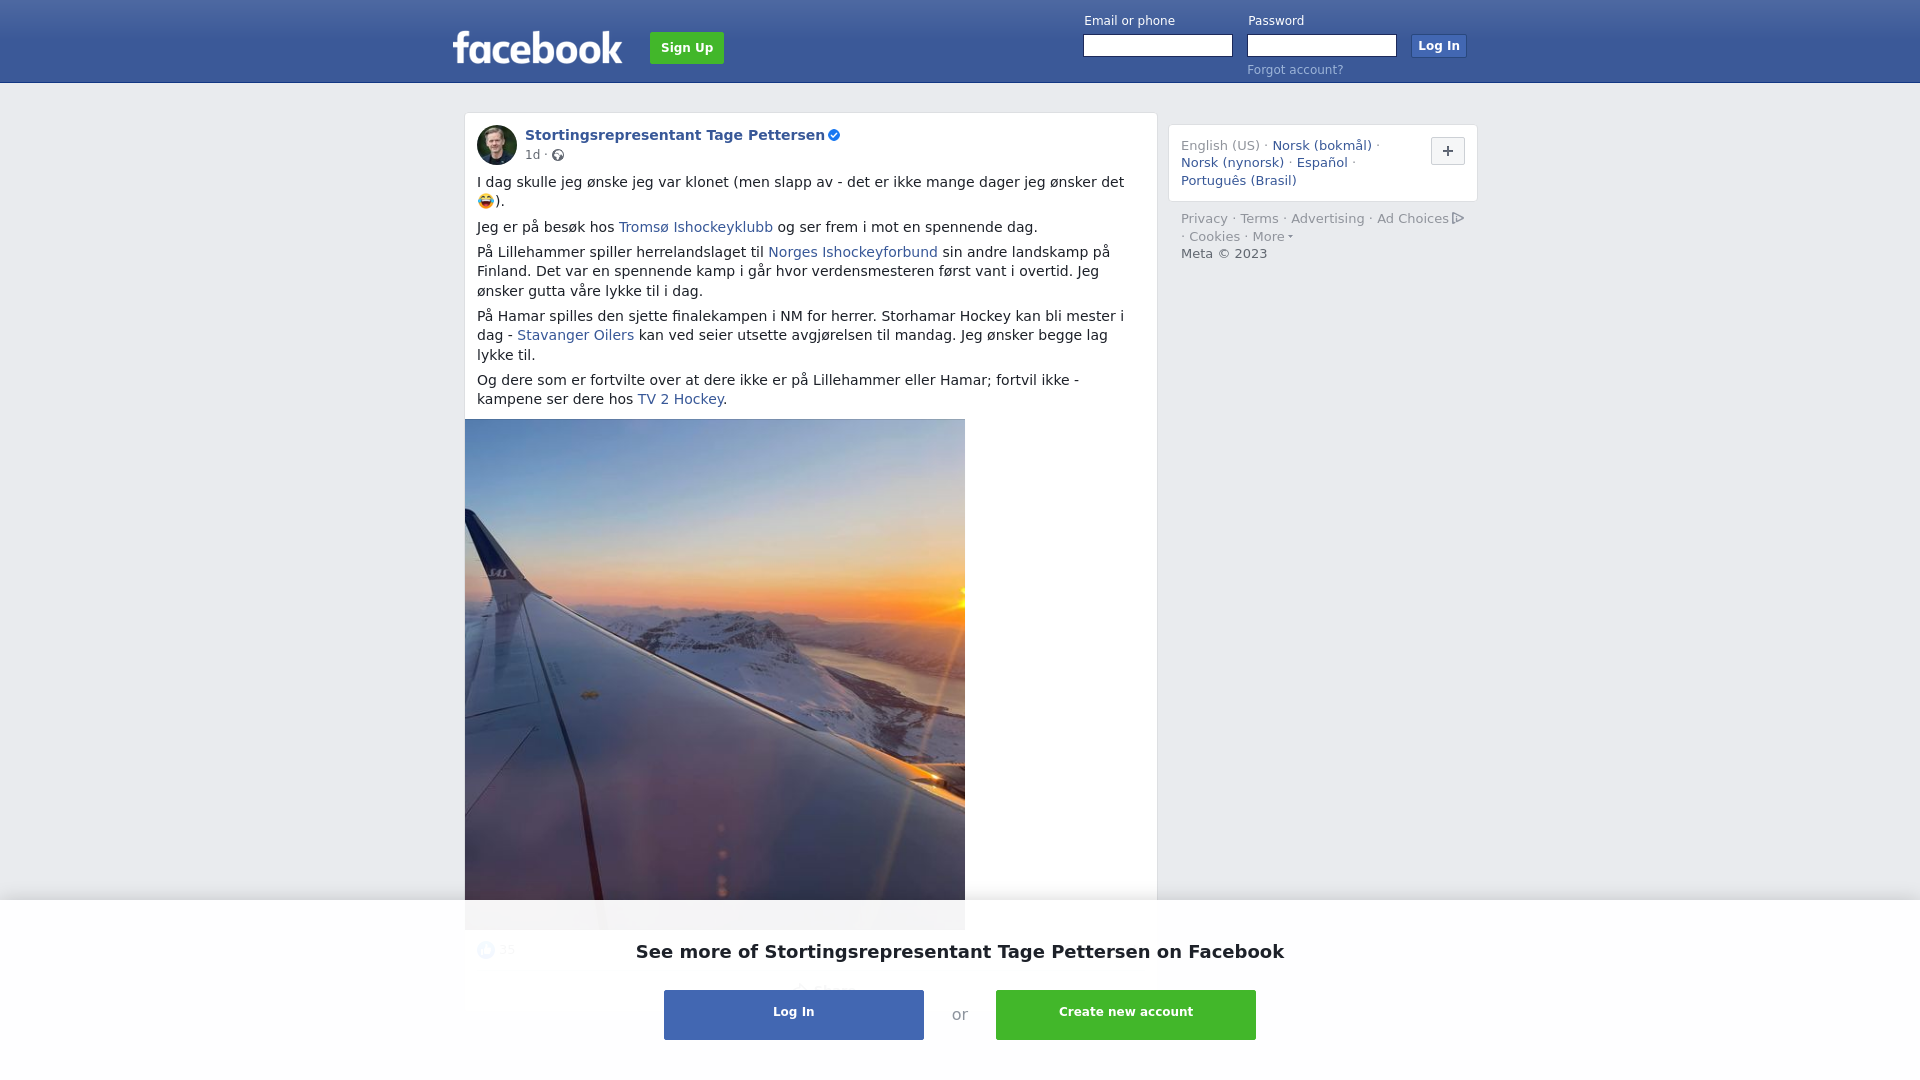The width and height of the screenshot is (1920, 1080).
Task: Expand the More footer dropdown
Action: pyautogui.click(x=1272, y=237)
